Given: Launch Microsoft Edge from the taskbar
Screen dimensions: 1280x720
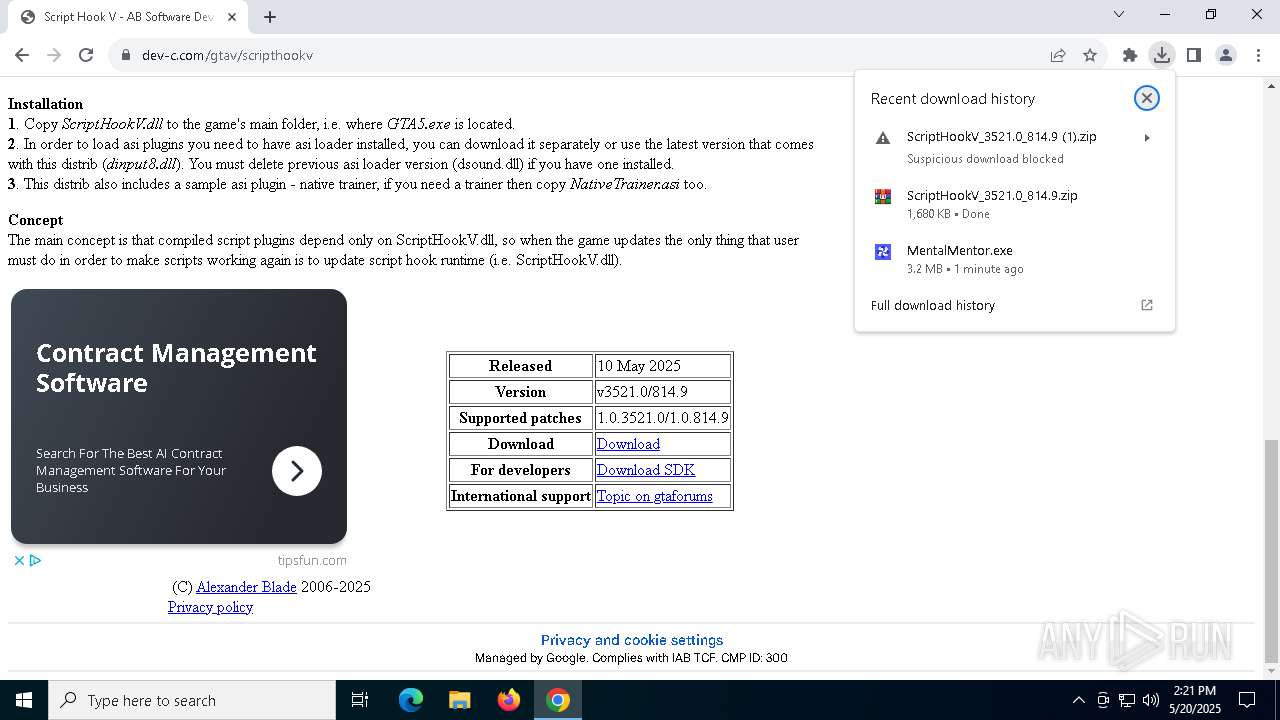Looking at the screenshot, I should (411, 700).
